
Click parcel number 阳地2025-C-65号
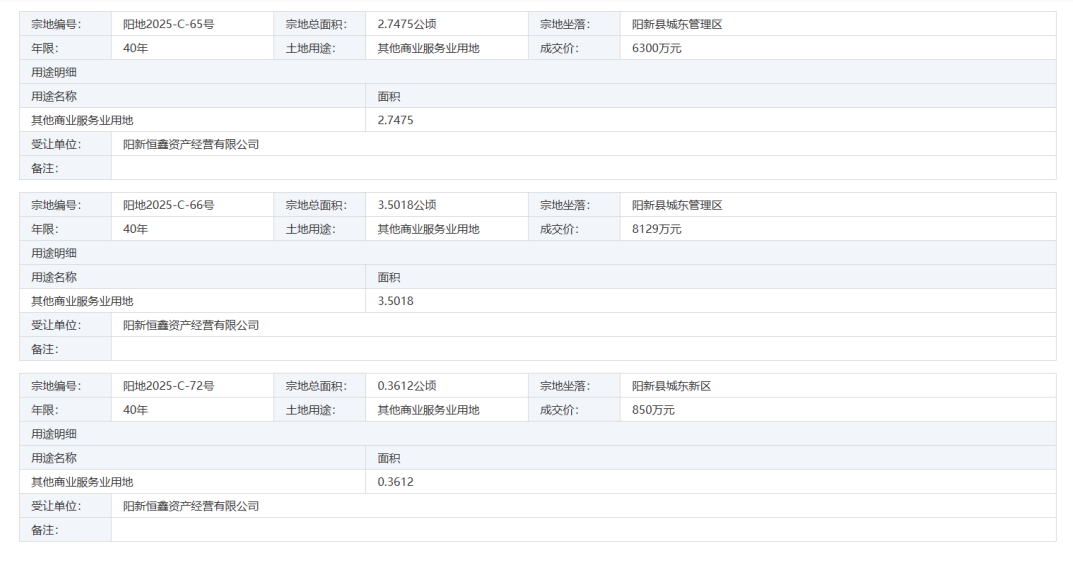(168, 24)
